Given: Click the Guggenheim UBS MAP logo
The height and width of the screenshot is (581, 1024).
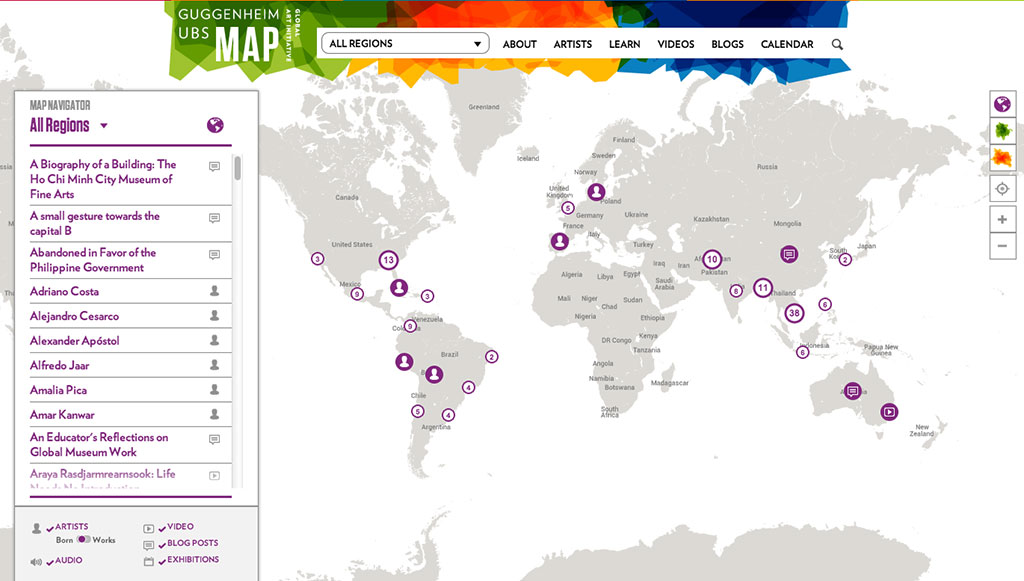Looking at the screenshot, I should coord(238,37).
